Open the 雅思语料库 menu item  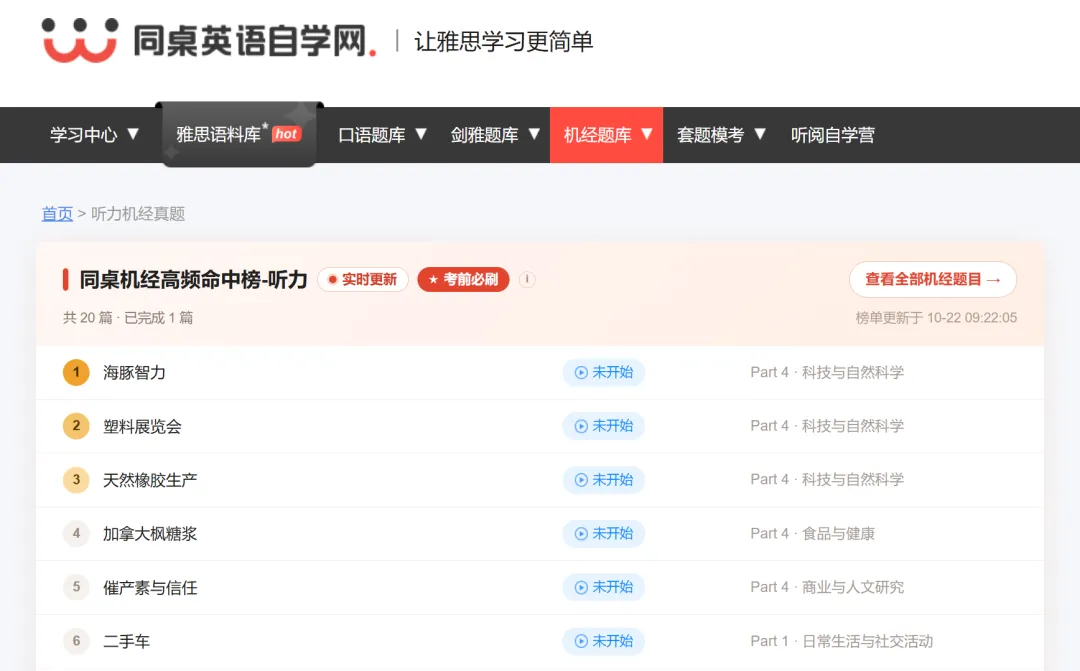point(239,134)
